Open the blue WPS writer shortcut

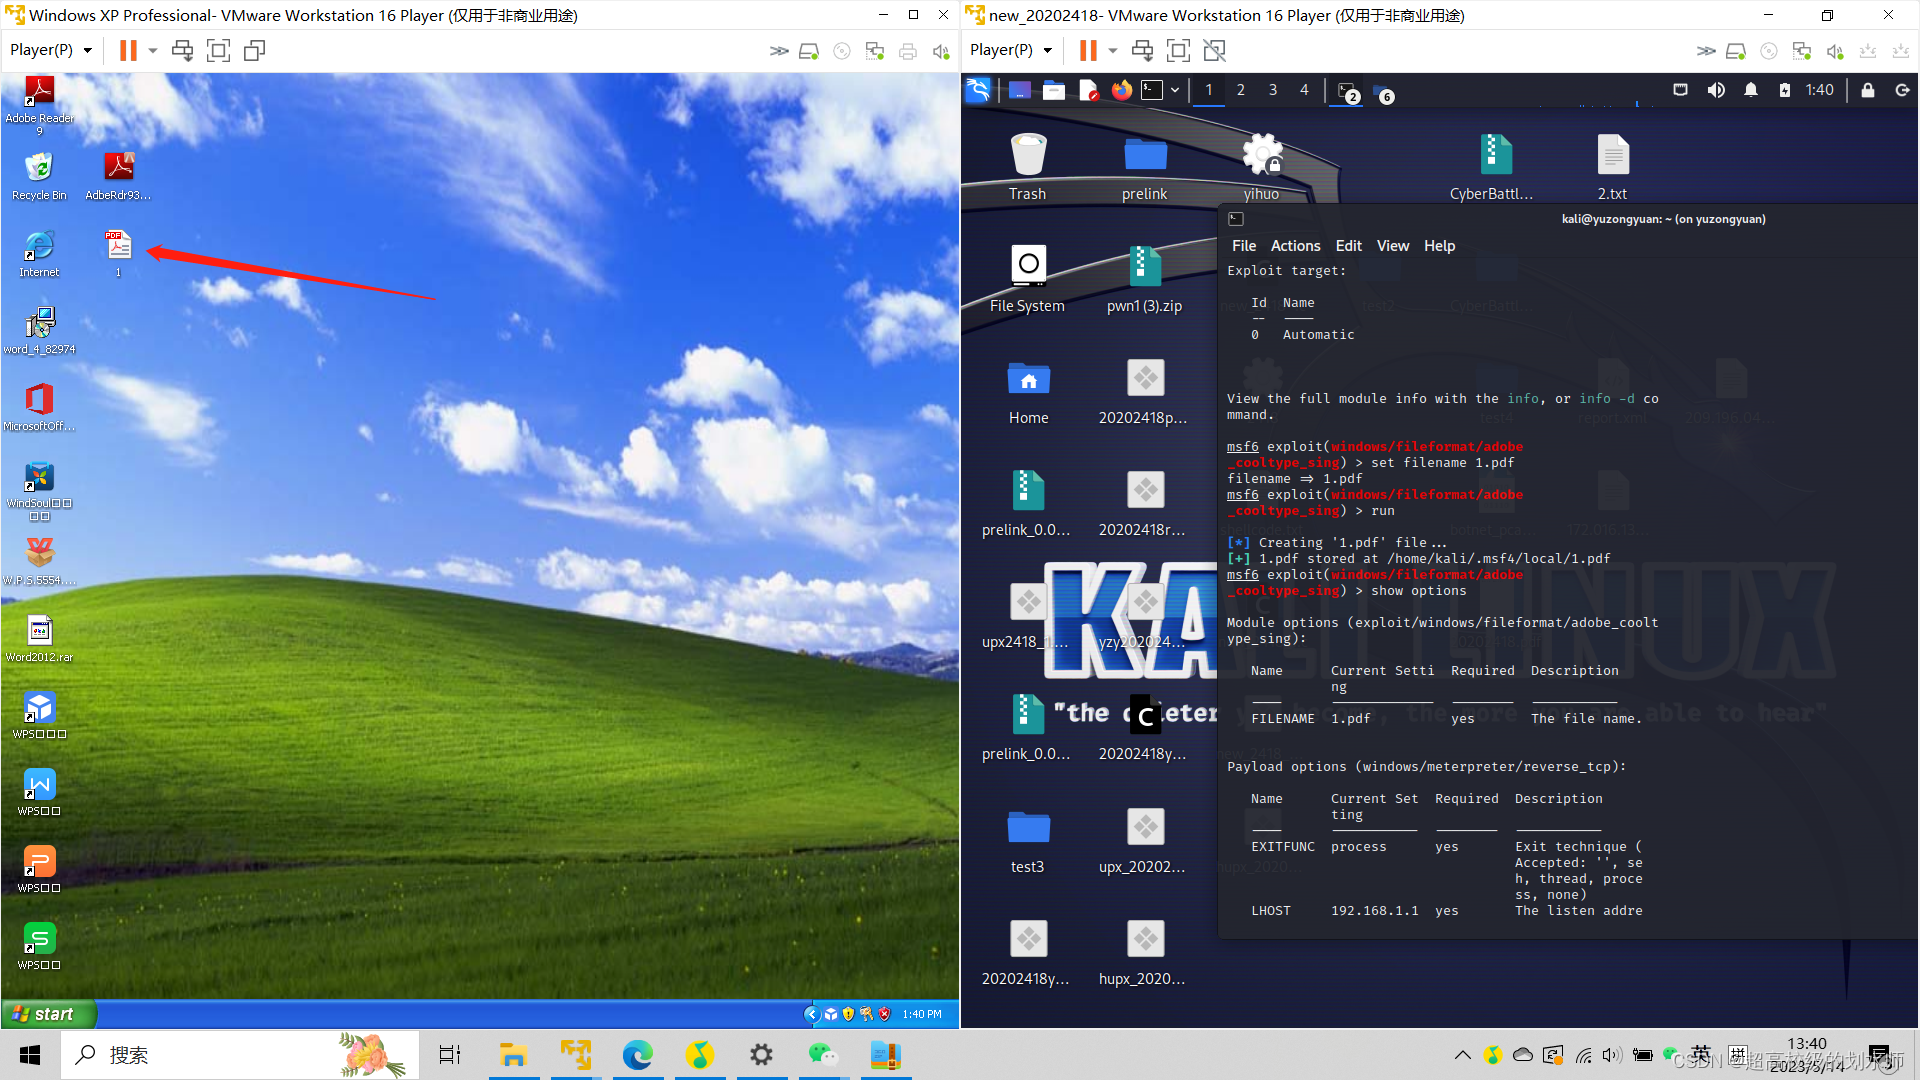pos(39,792)
